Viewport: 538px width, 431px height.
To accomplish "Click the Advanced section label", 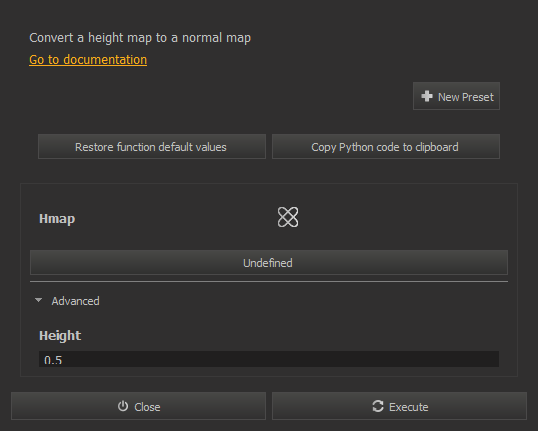I will click(x=75, y=301).
